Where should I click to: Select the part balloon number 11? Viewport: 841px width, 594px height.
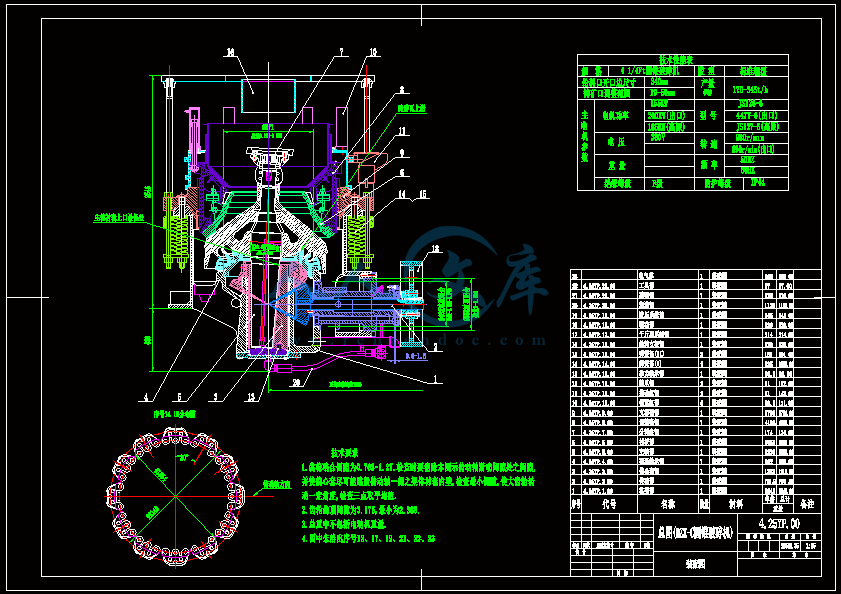(402, 130)
